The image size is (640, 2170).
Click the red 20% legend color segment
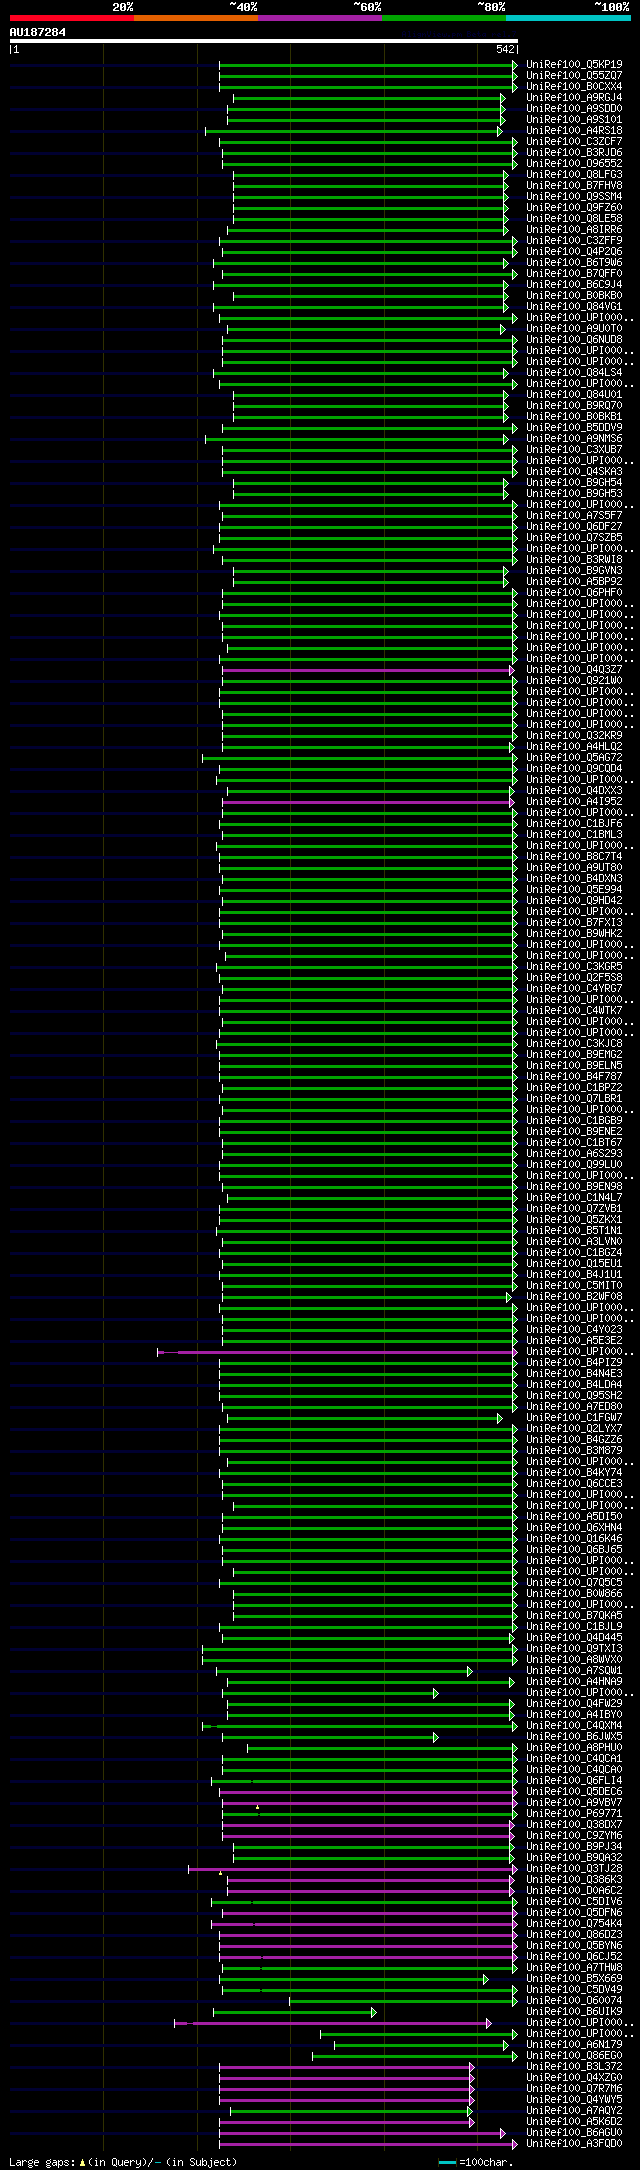click(x=72, y=18)
